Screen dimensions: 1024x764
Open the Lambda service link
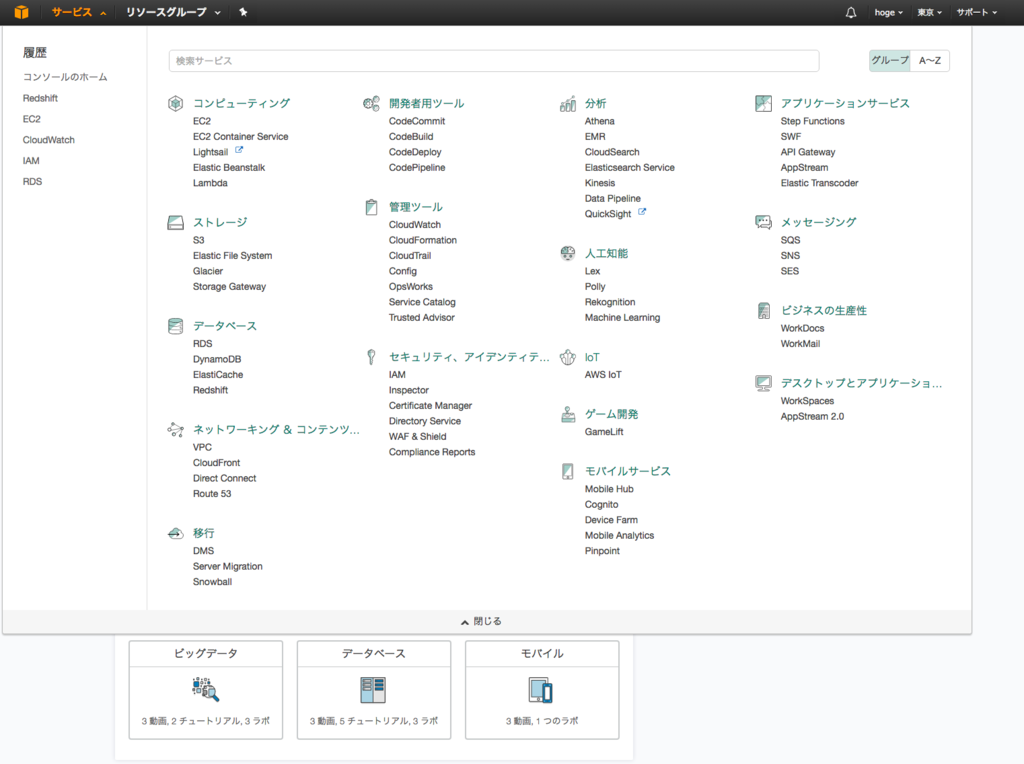[210, 183]
